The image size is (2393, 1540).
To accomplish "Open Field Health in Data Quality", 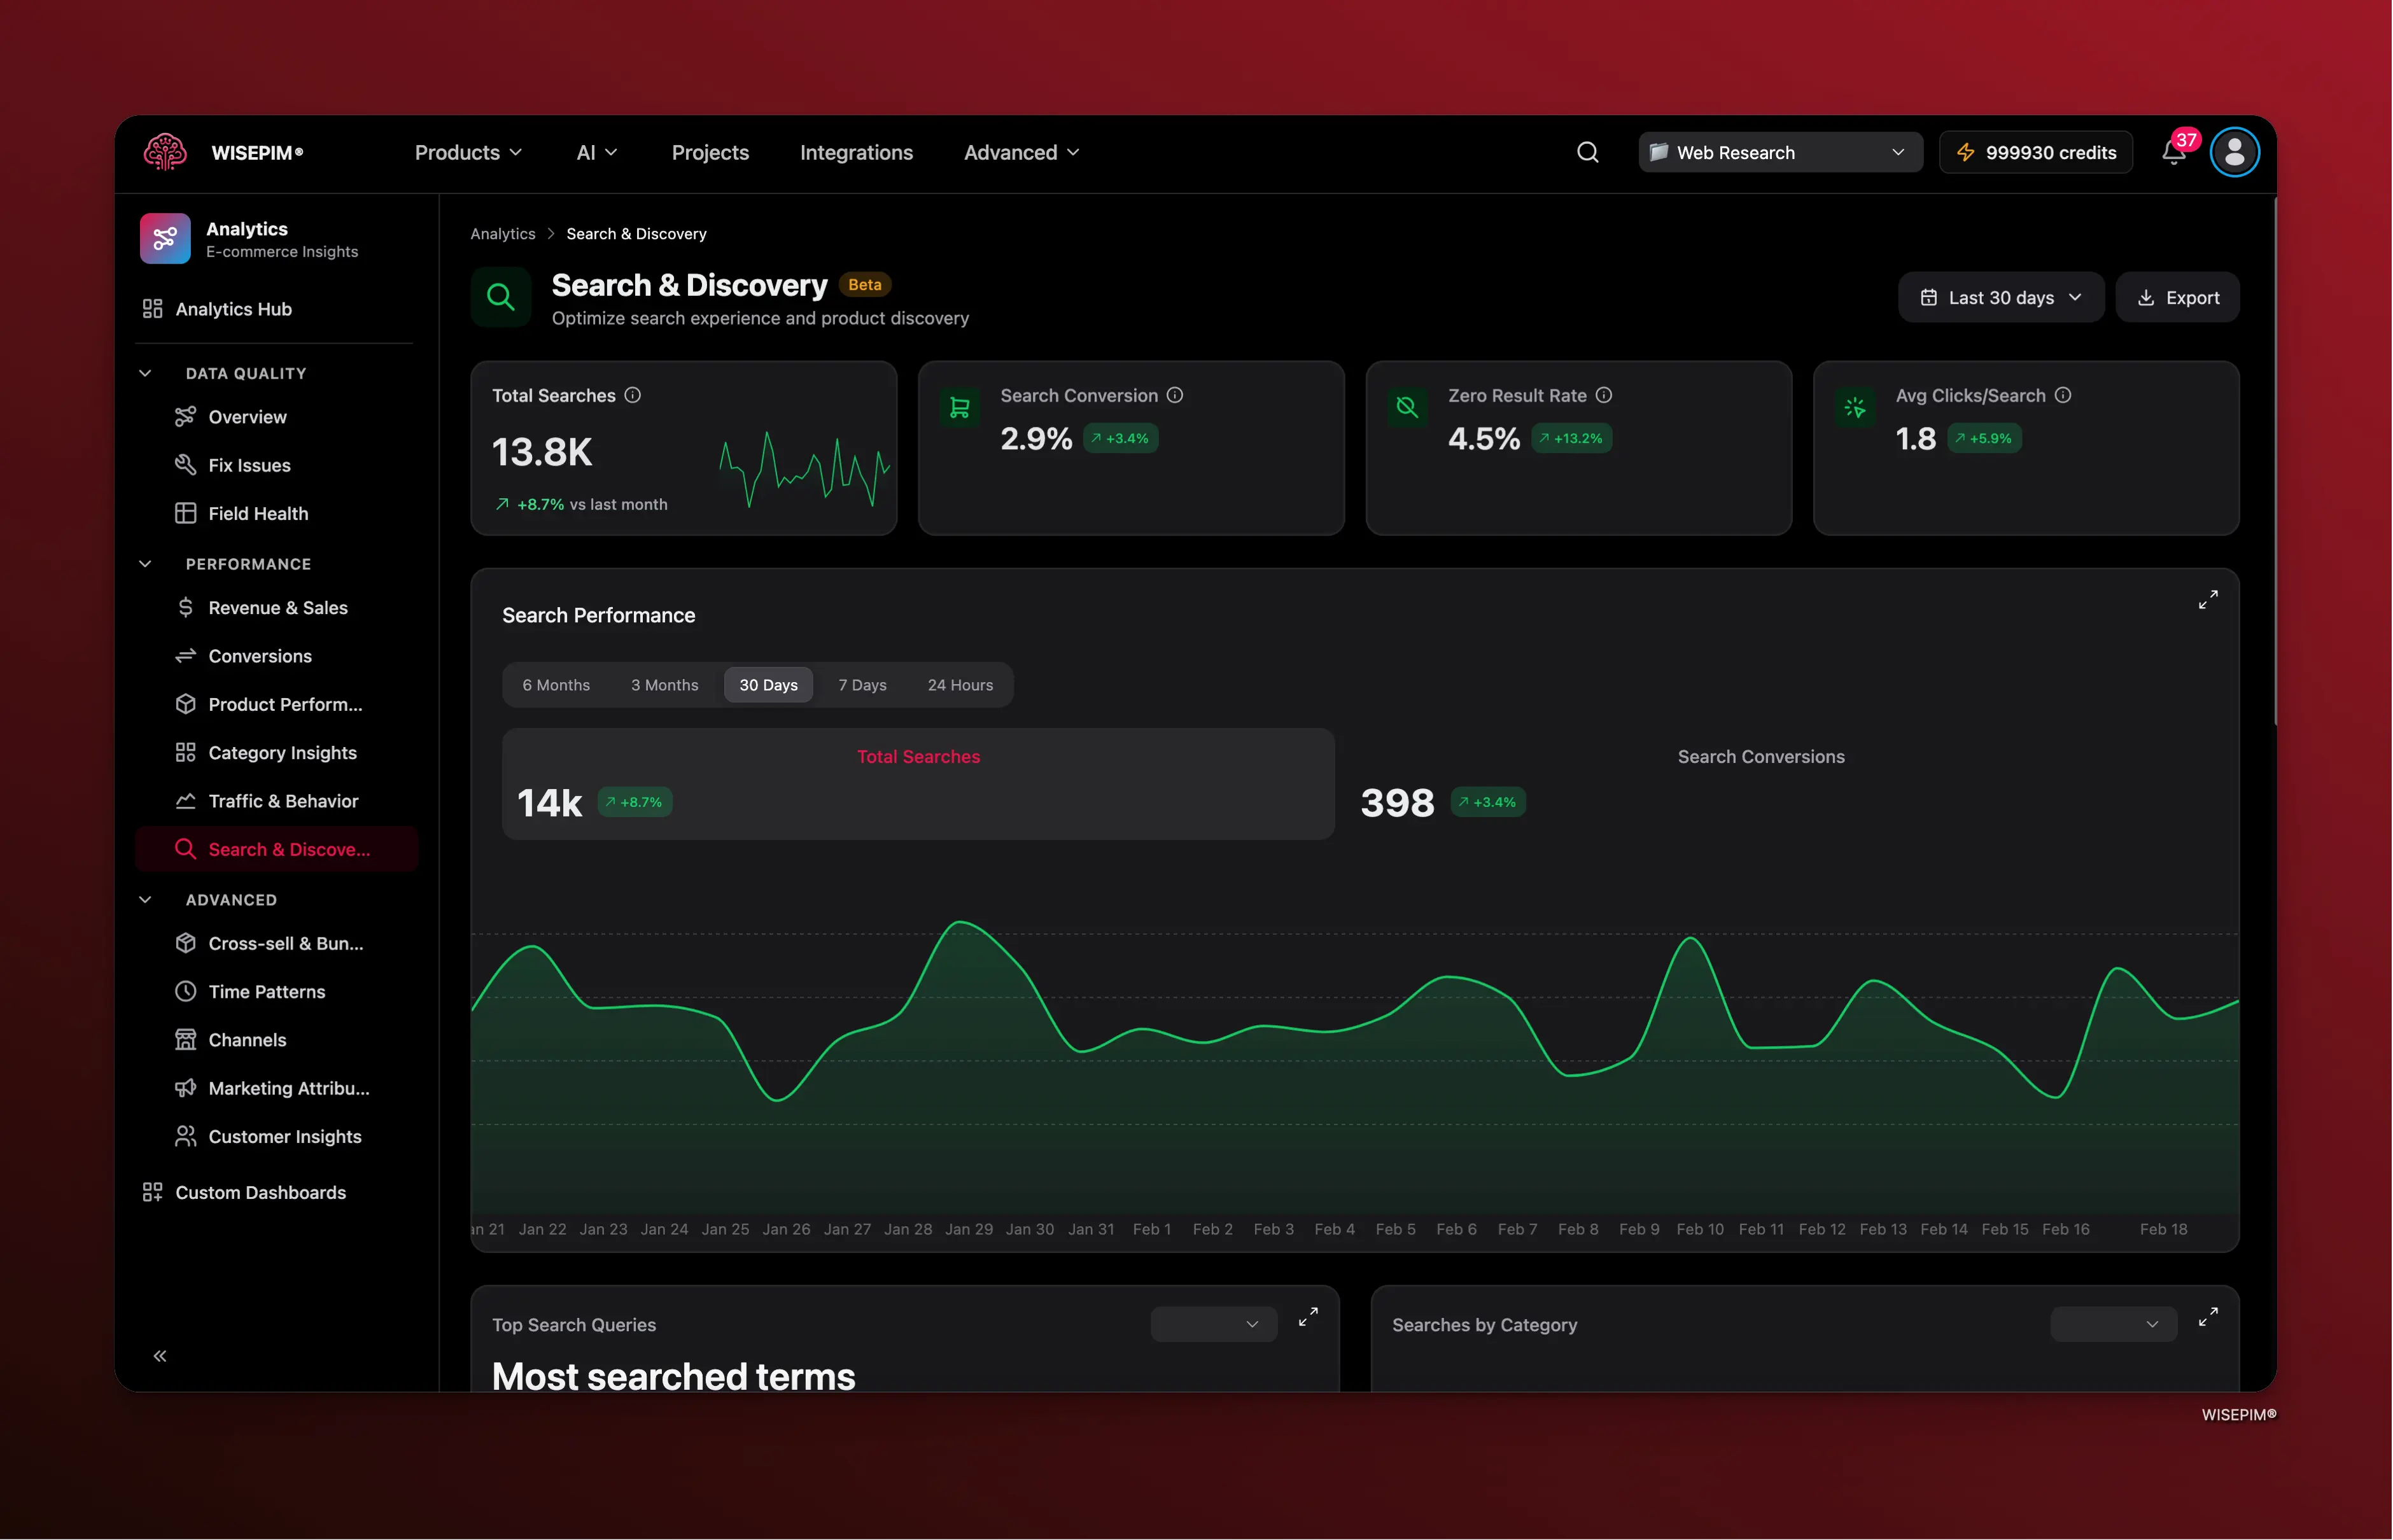I will coord(257,513).
